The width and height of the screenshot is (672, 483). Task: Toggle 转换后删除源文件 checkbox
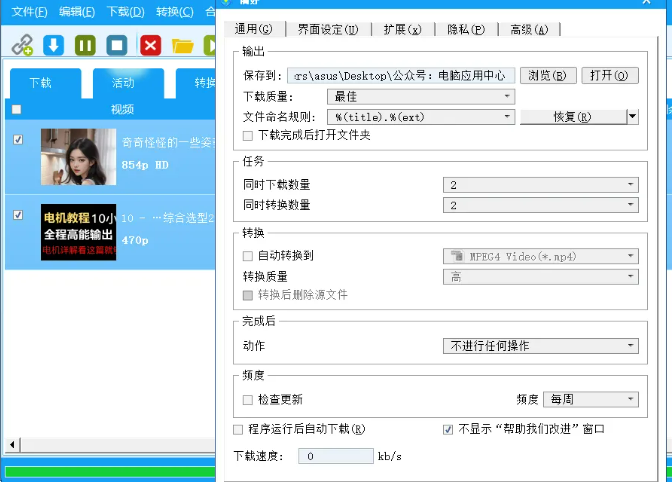point(248,295)
